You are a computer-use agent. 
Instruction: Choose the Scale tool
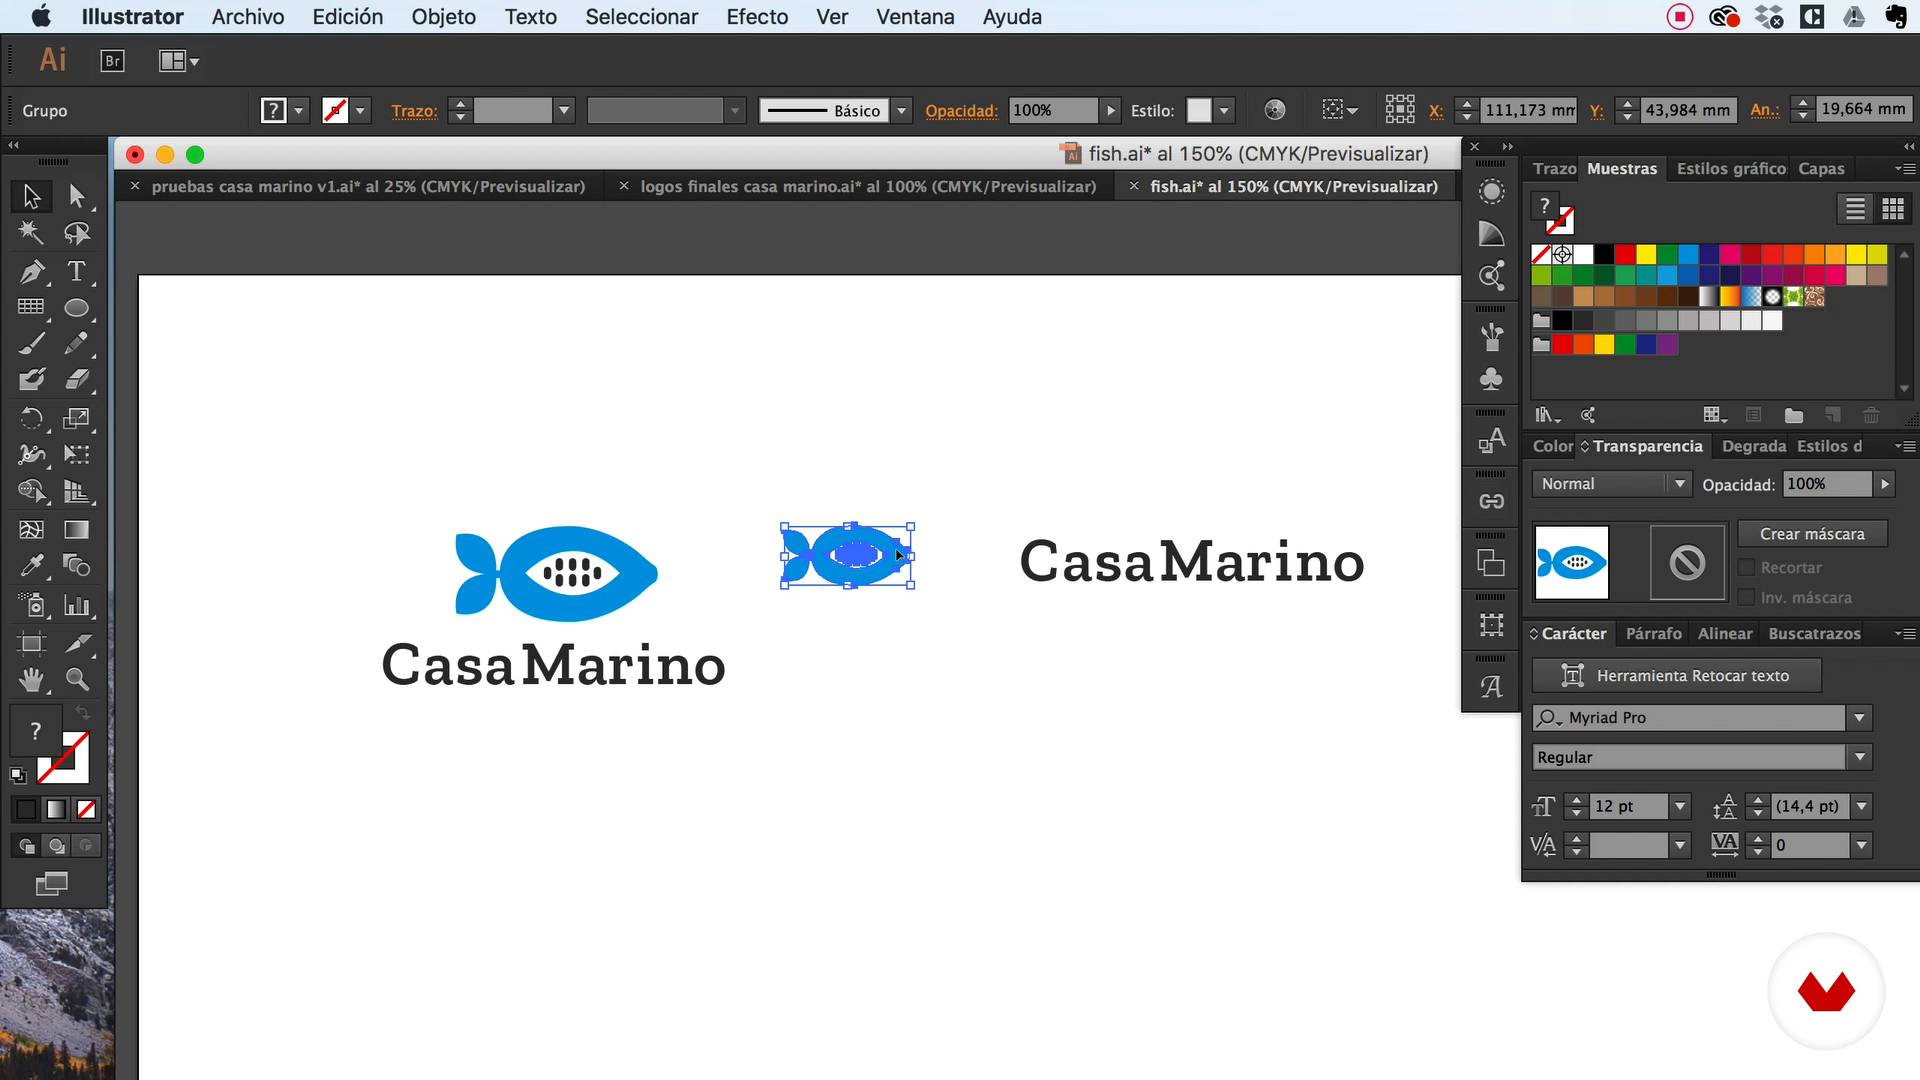pyautogui.click(x=77, y=418)
